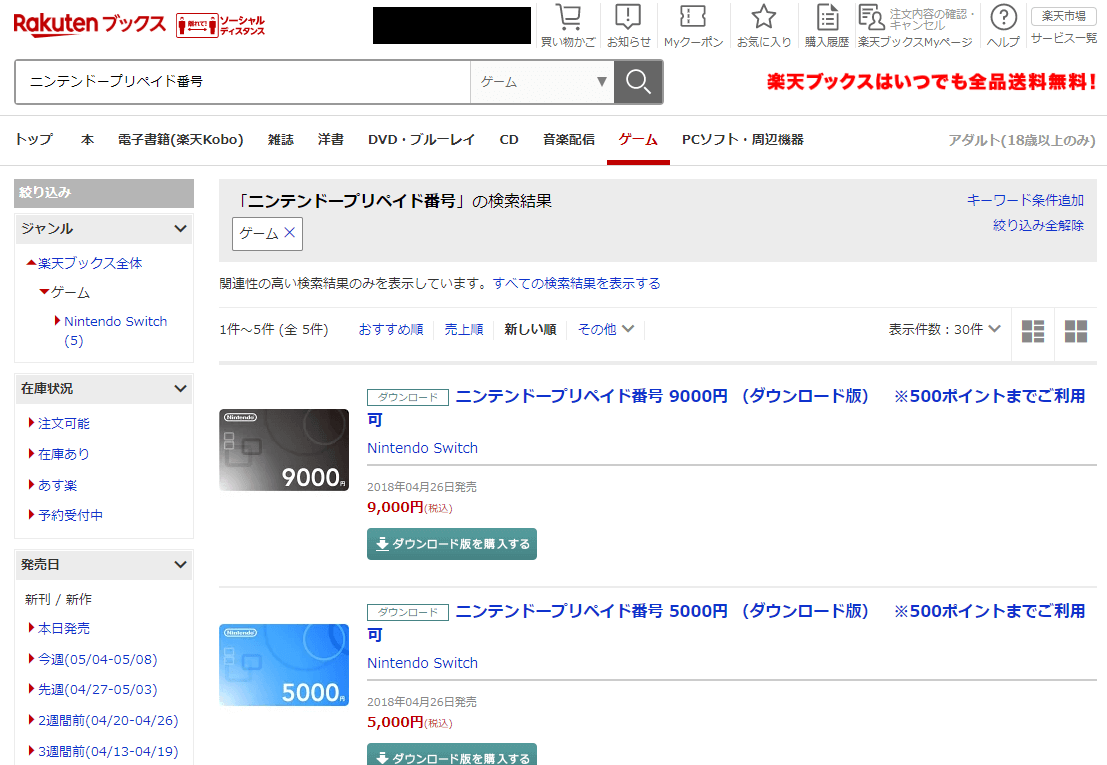Open the purchase history icon (購入履歴)
Screen dimensions: 1107x765
[827, 26]
